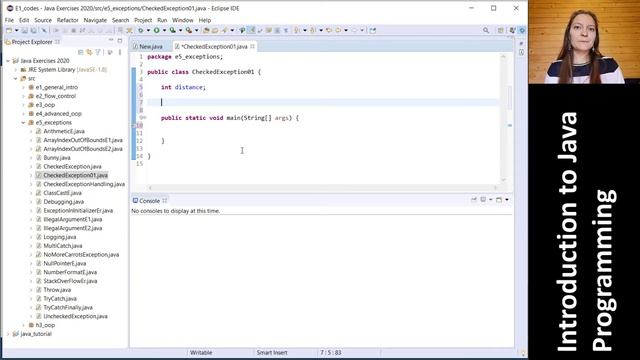
Task: Select CheckedExceptionHandling.java file
Action: [84, 184]
